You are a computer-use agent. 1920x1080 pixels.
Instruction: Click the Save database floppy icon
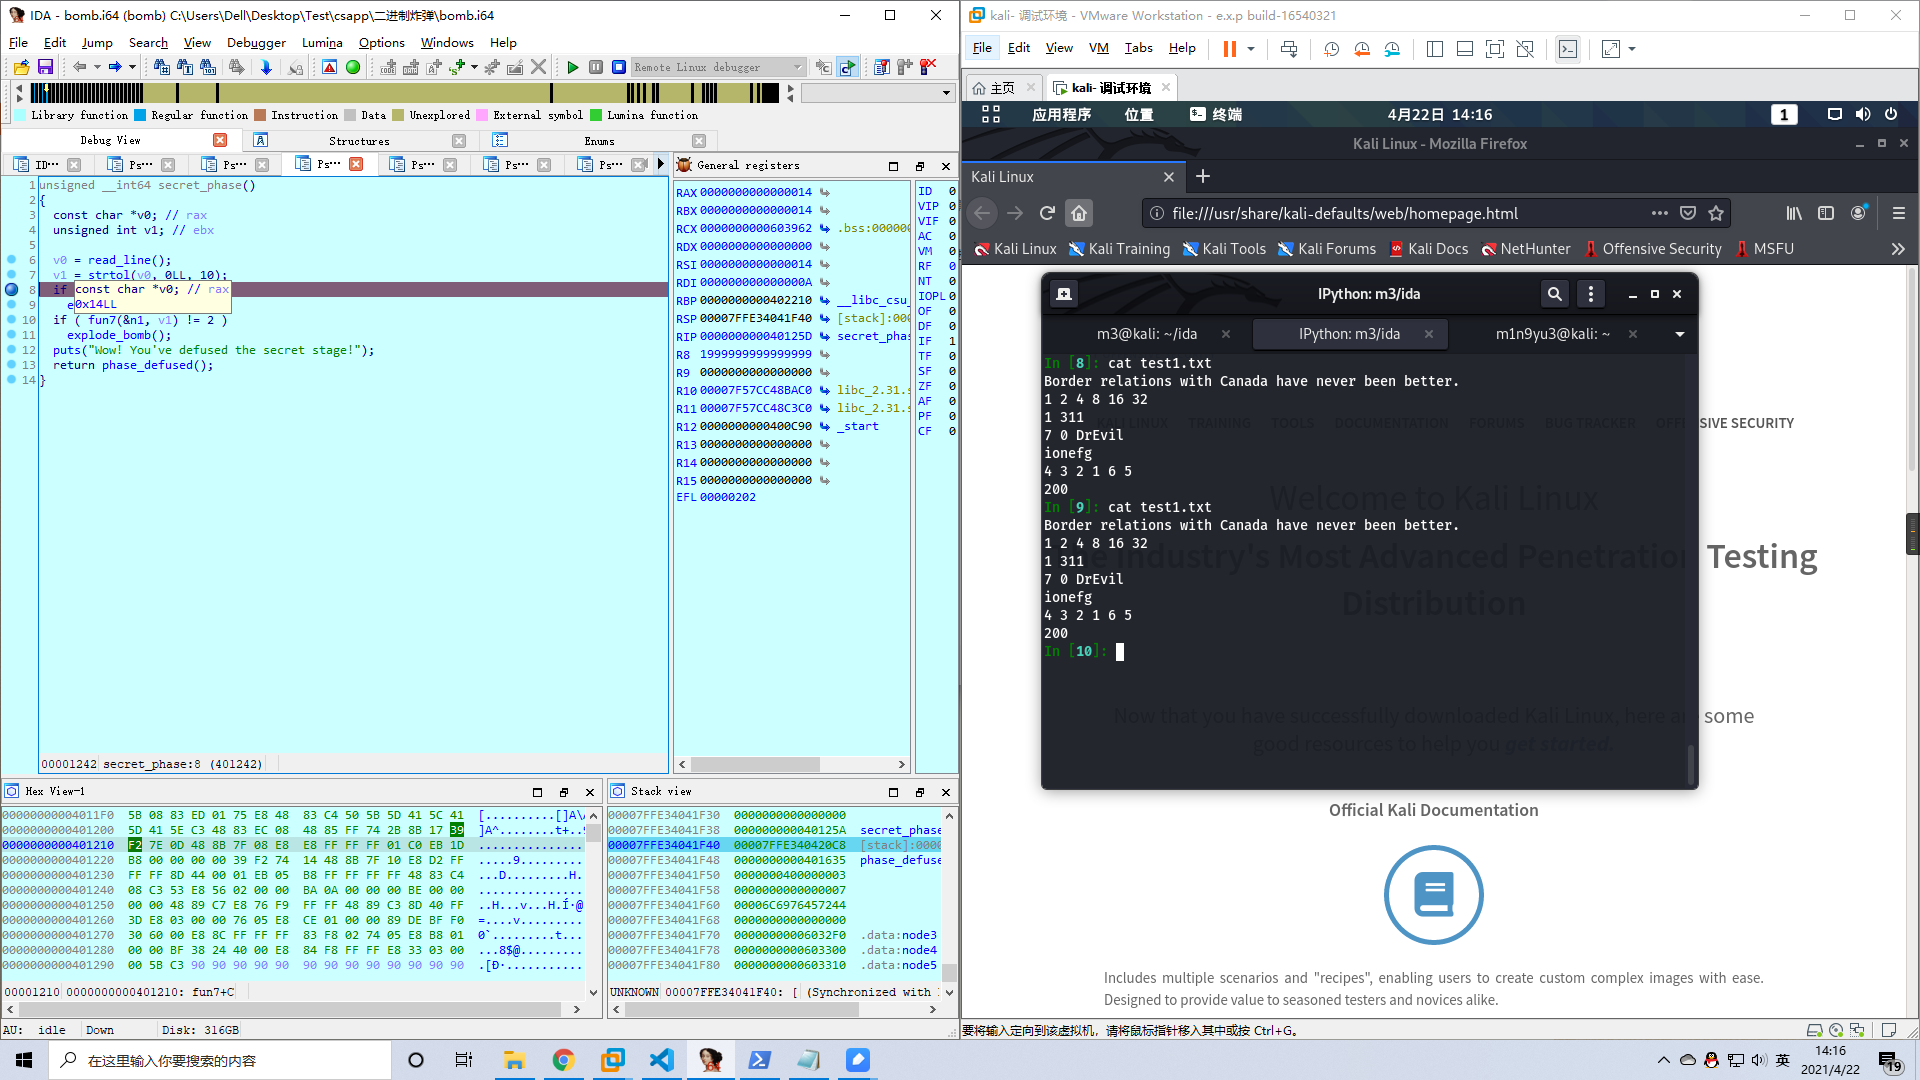pos(45,67)
